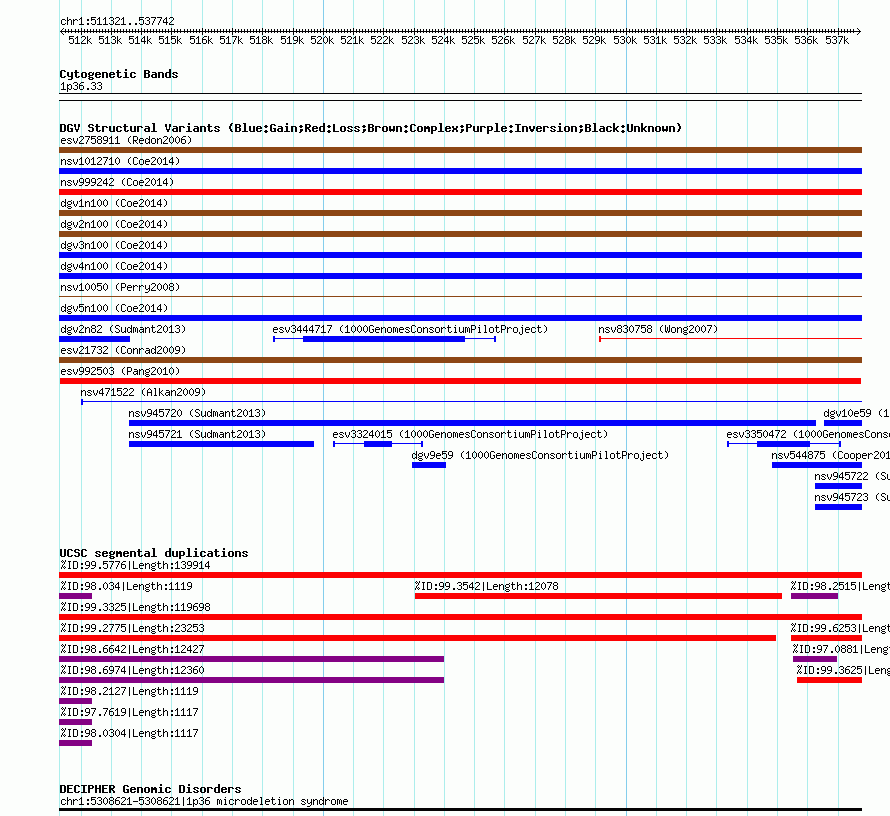The width and height of the screenshot is (890, 816).
Task: Click duplication %ID:99.3625 label
Action: (843, 670)
